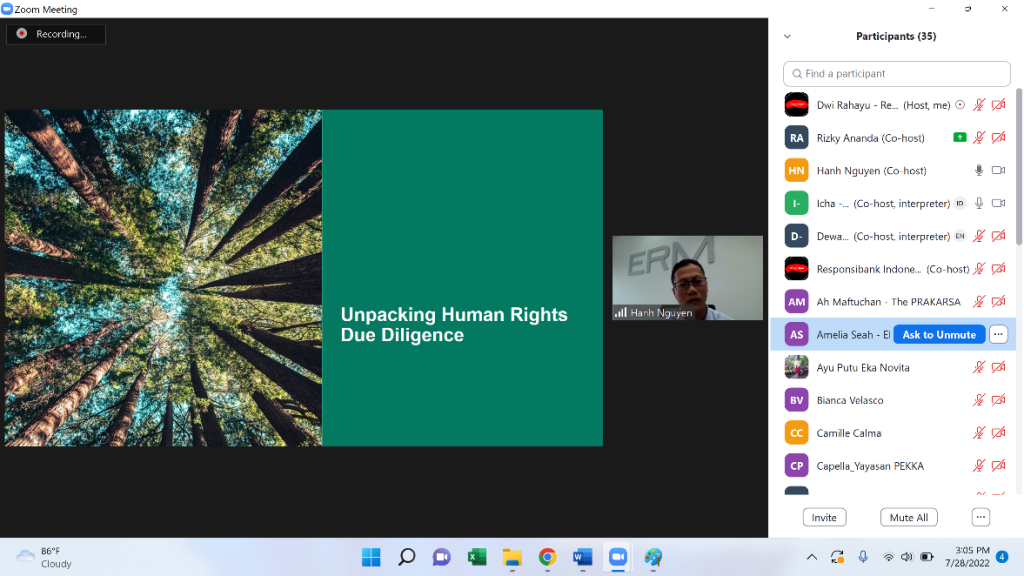Open File Explorer from the taskbar

(512, 557)
